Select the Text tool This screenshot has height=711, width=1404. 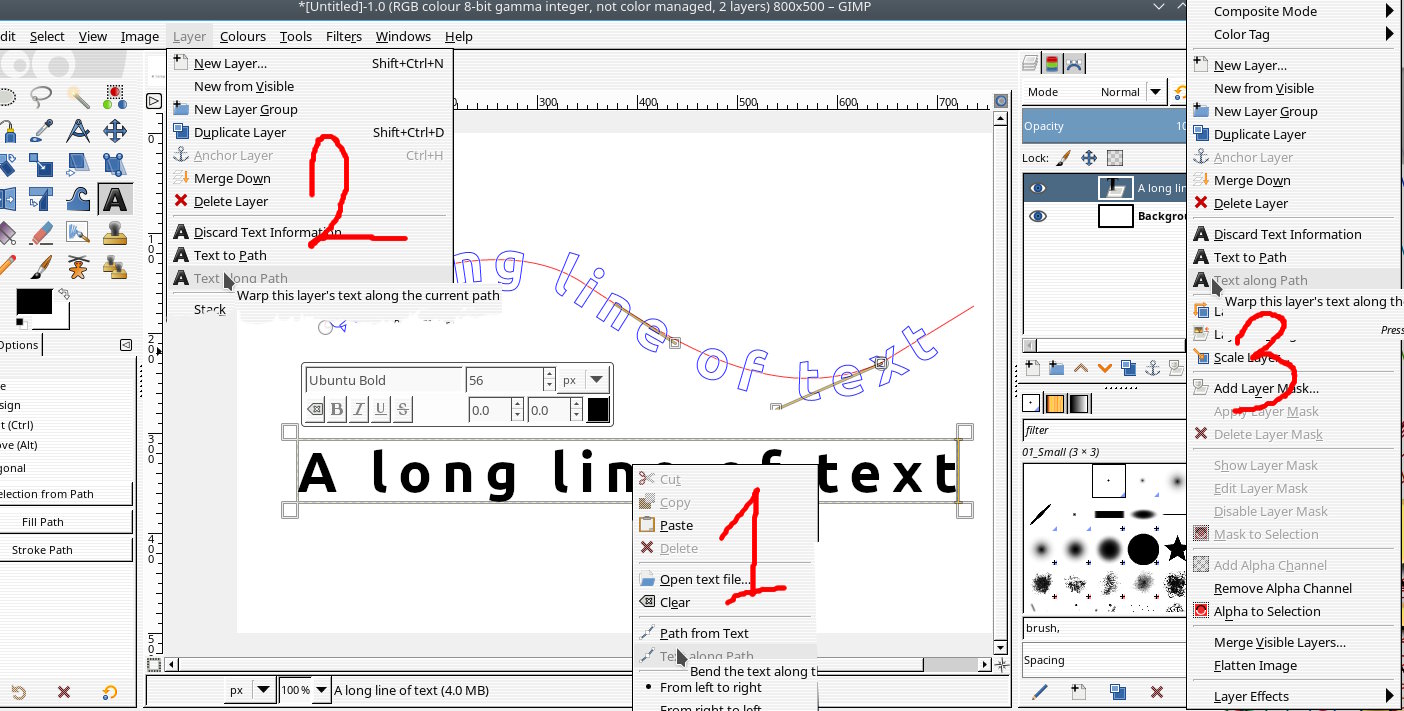[x=115, y=199]
